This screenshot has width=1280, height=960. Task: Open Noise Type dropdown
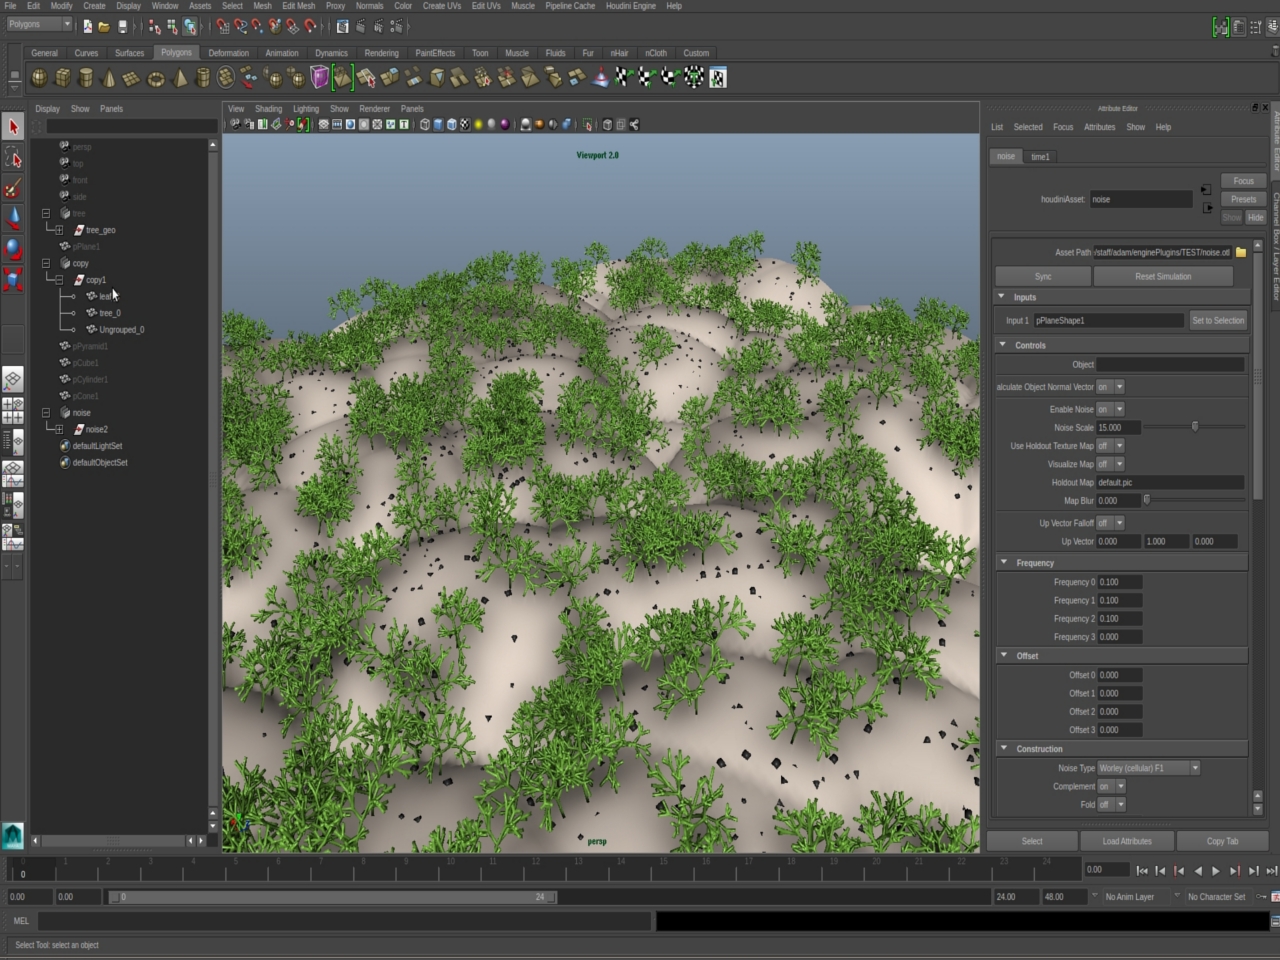click(1148, 768)
